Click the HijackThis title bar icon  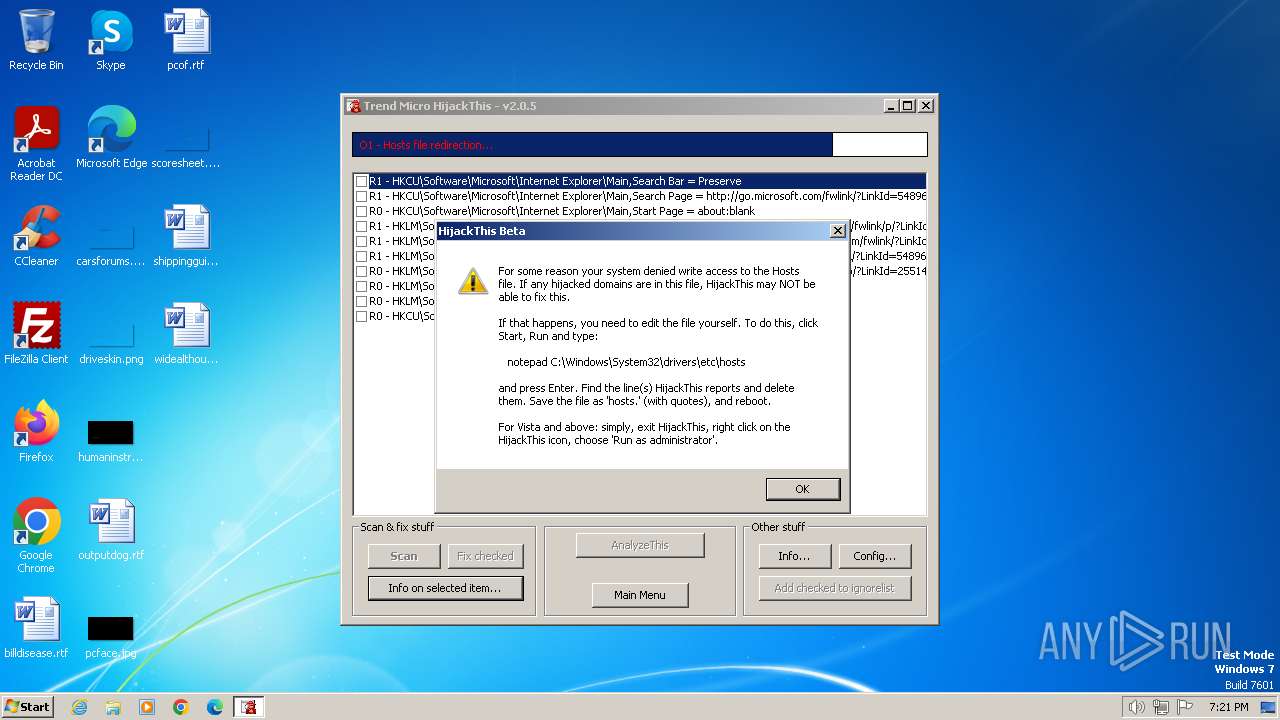353,106
